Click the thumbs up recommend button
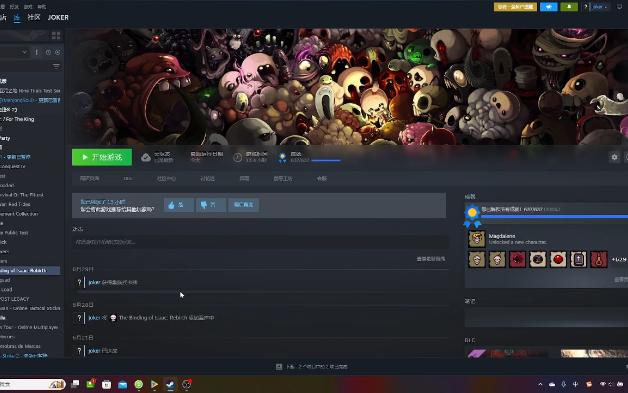Image resolution: width=628 pixels, height=393 pixels. [179, 205]
